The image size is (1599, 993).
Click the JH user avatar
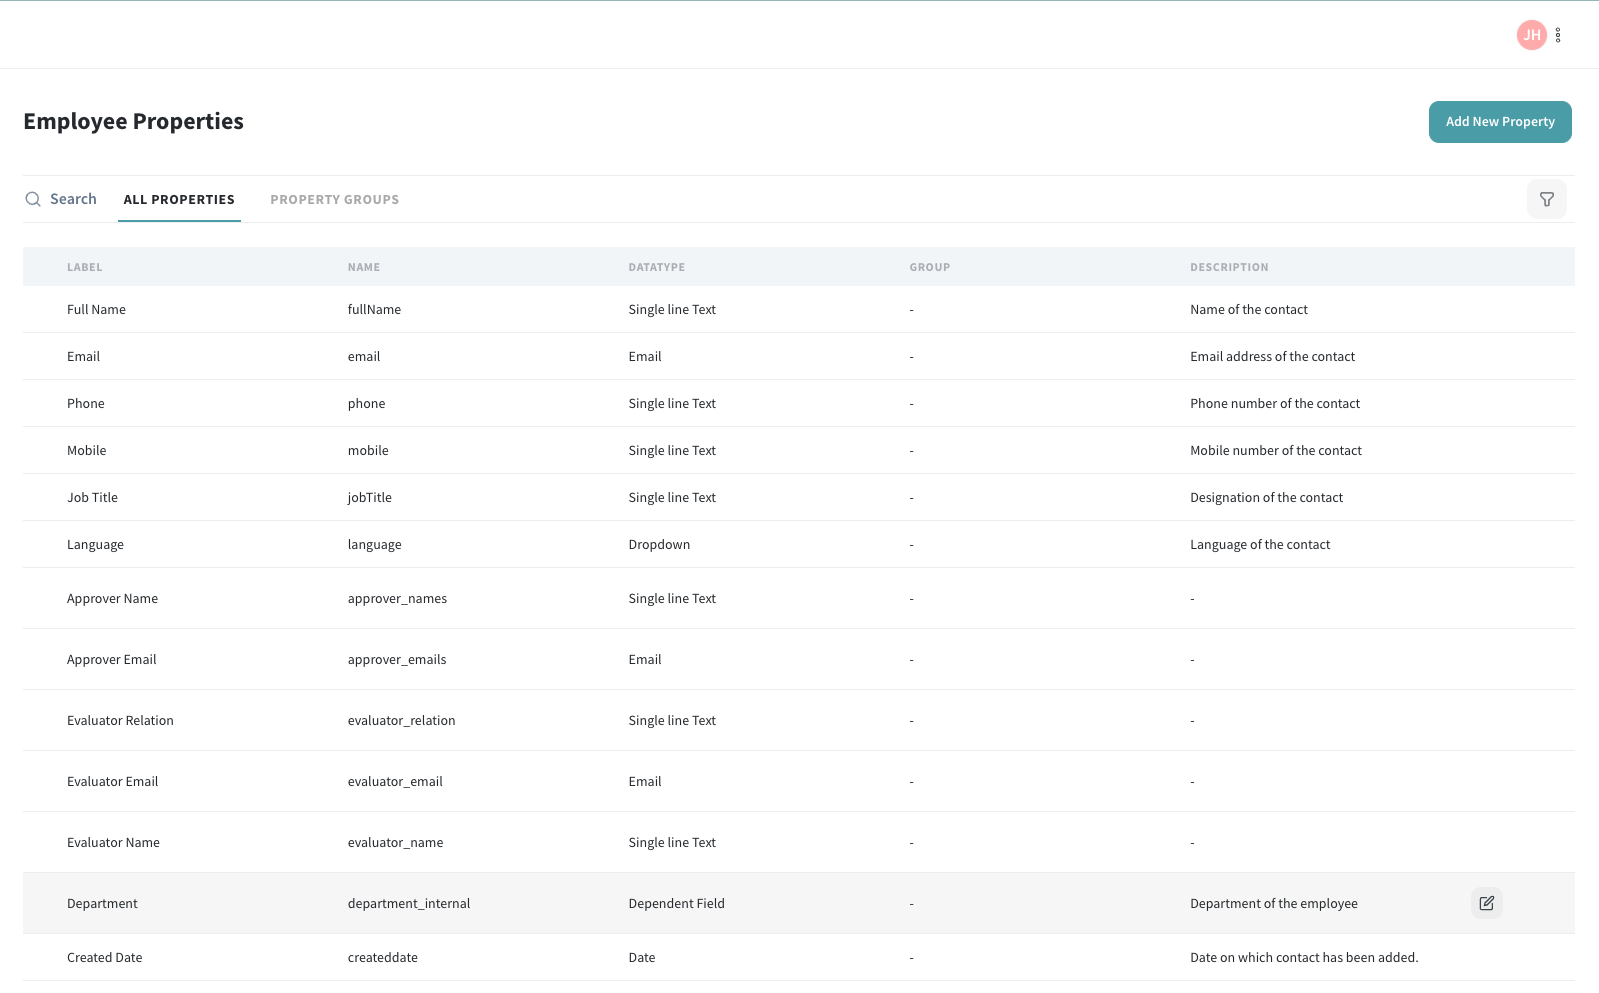click(x=1531, y=35)
